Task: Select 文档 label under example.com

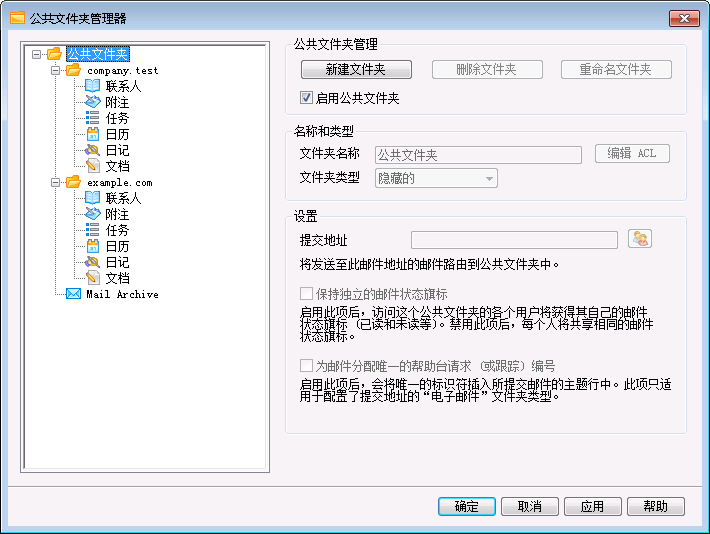Action: (117, 278)
